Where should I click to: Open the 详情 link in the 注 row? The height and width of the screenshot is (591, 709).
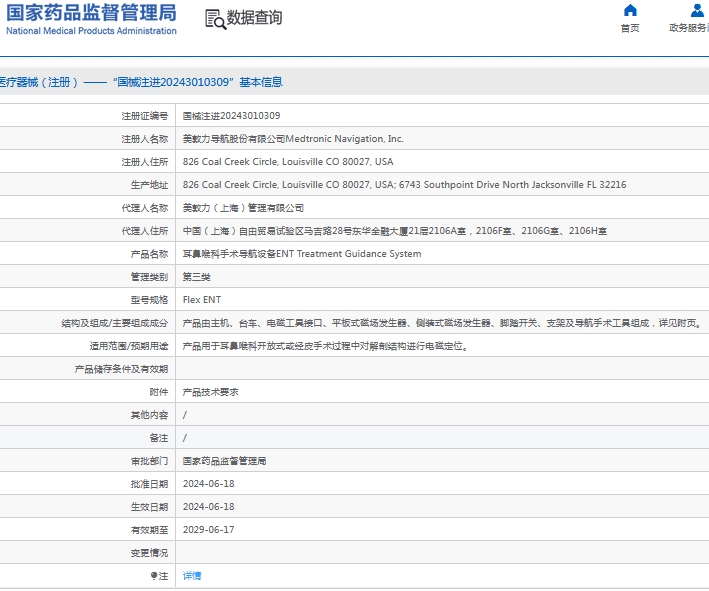click(x=192, y=576)
